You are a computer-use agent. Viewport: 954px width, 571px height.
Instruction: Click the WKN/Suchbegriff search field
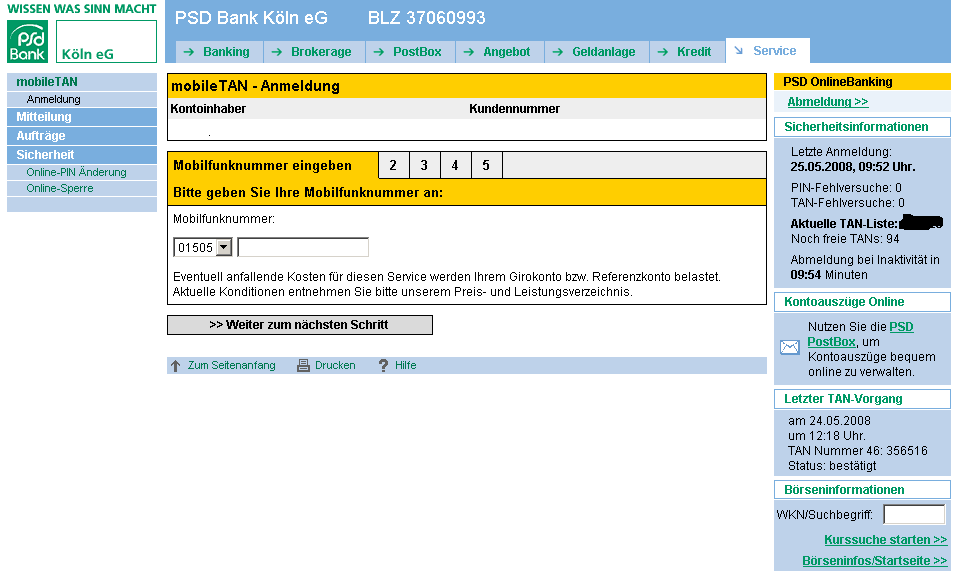[914, 514]
